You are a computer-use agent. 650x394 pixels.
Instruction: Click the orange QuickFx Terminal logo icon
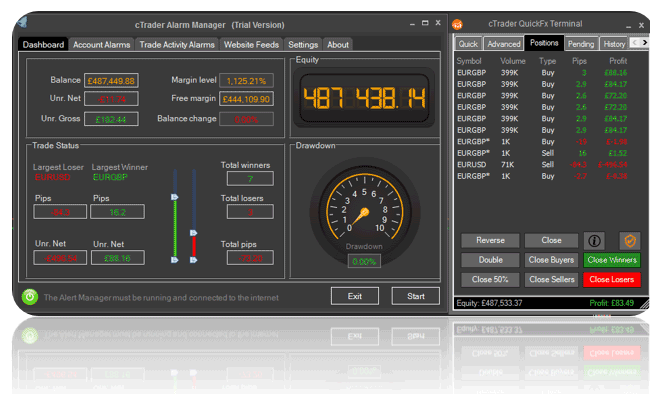pyautogui.click(x=457, y=25)
